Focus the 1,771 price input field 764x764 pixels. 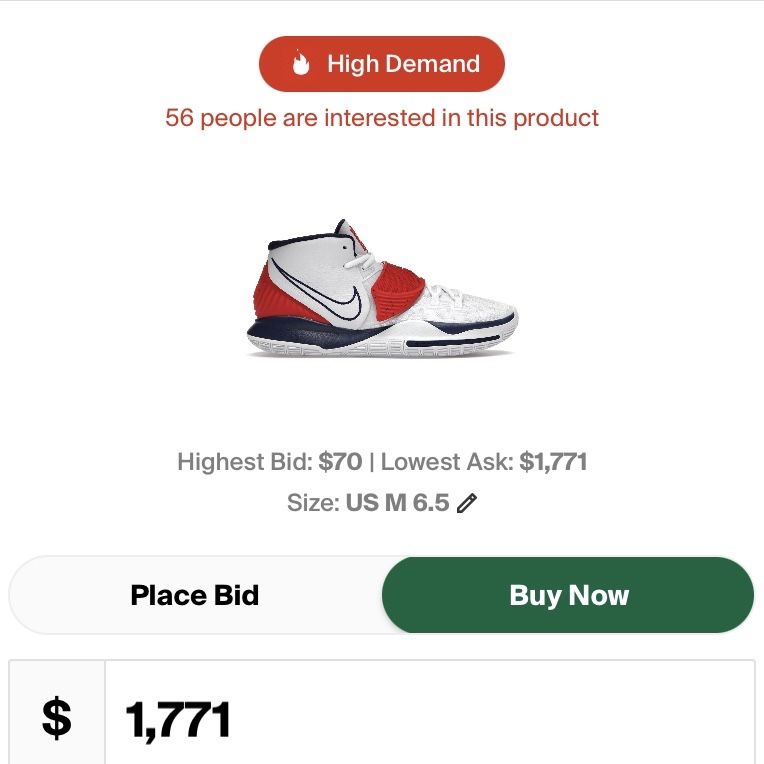[x=430, y=714]
